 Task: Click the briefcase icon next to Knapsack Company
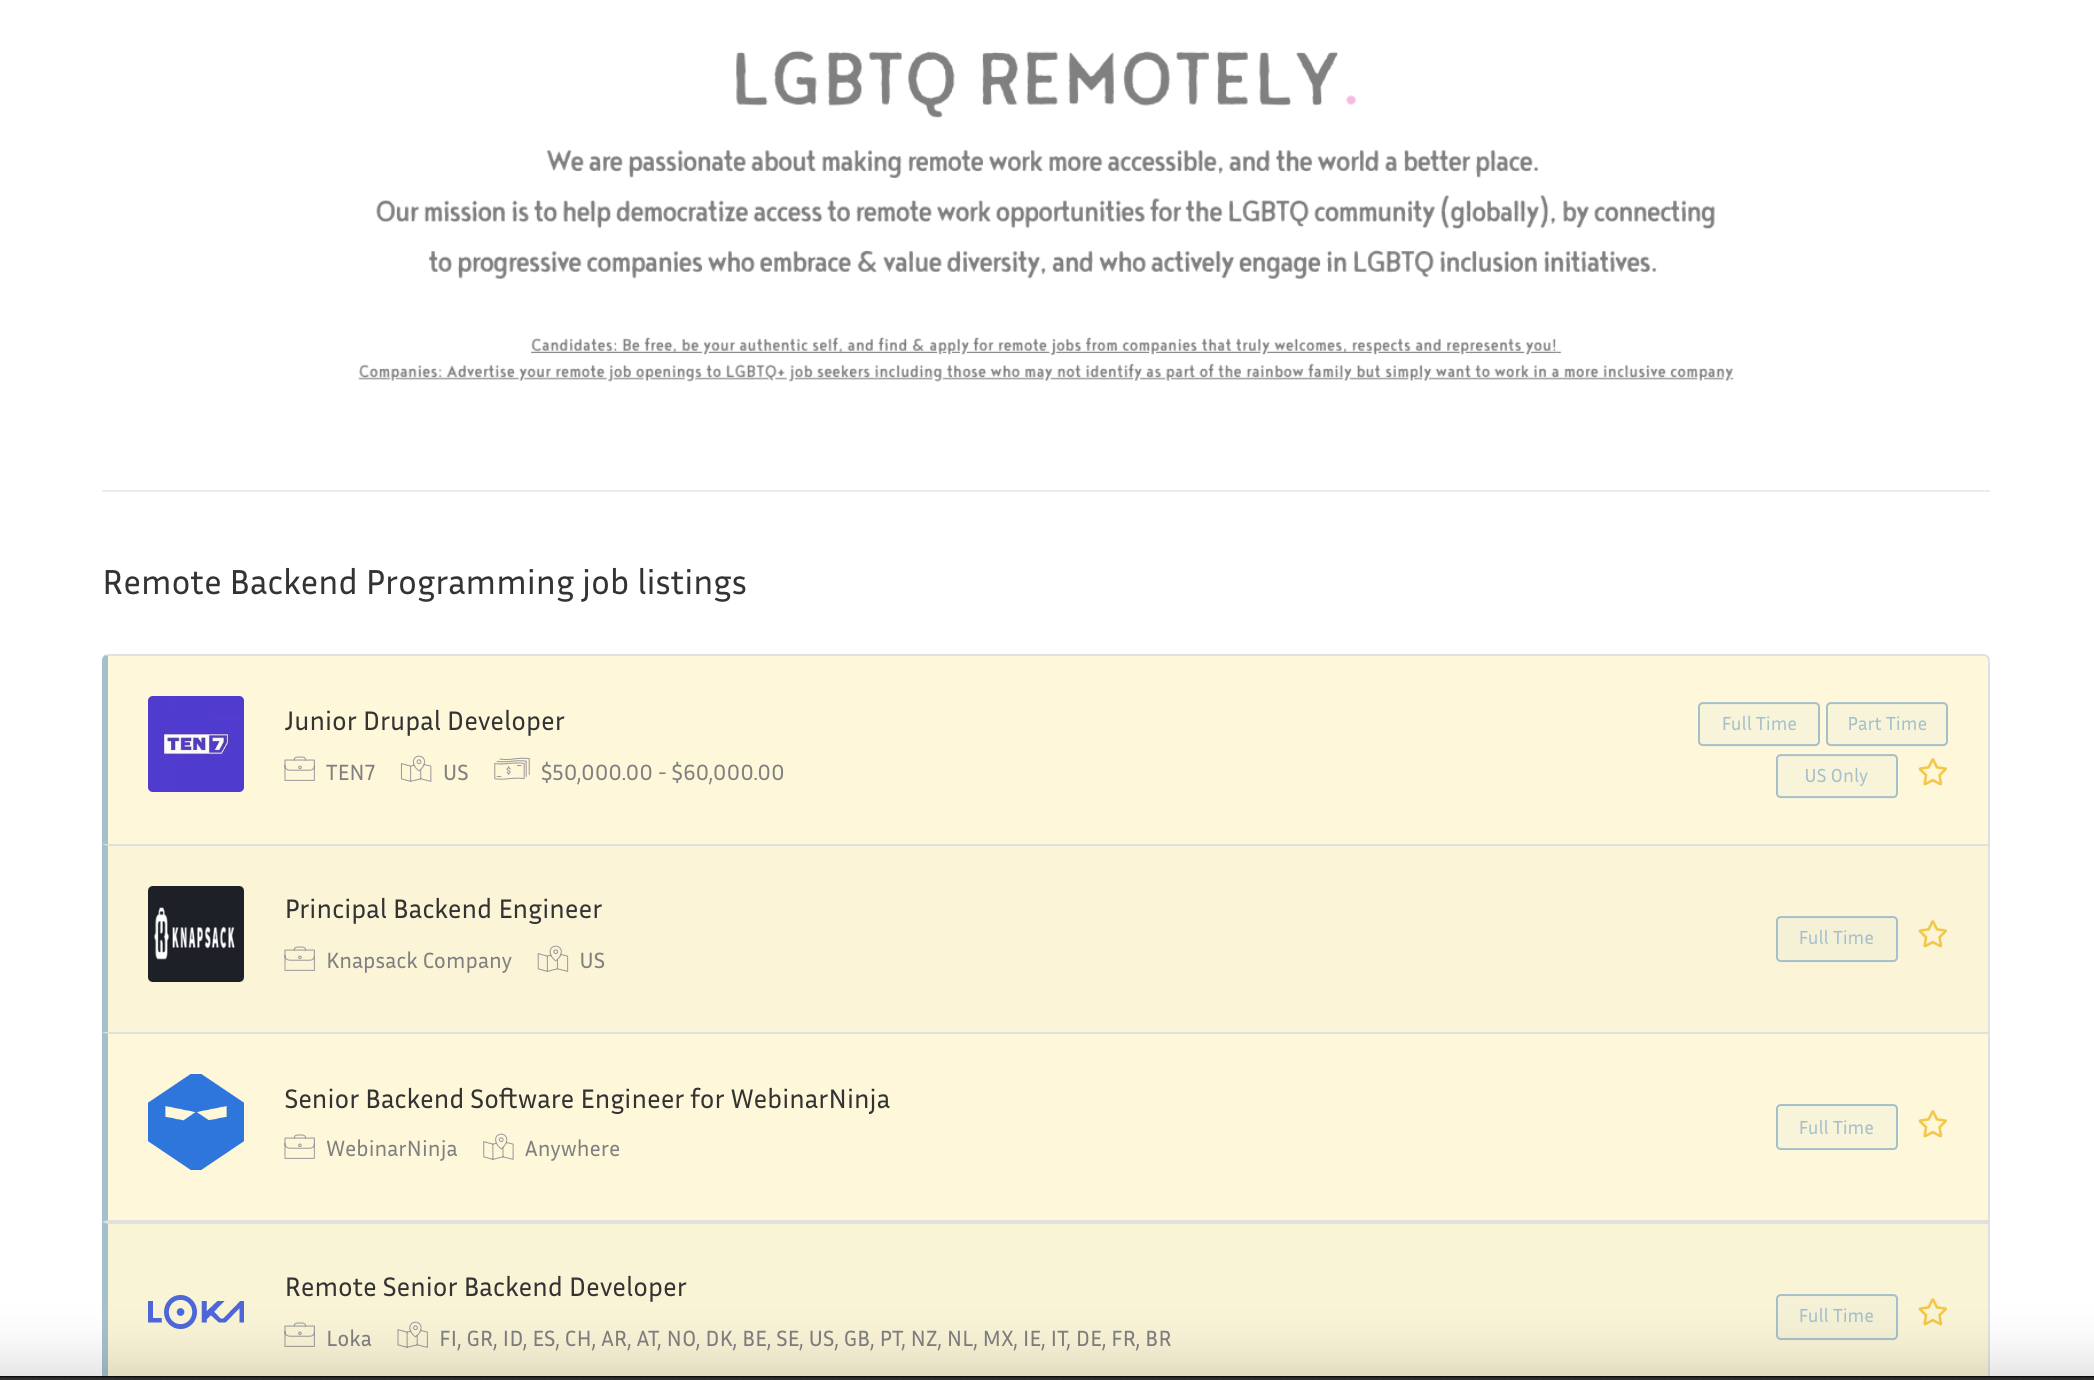[298, 959]
